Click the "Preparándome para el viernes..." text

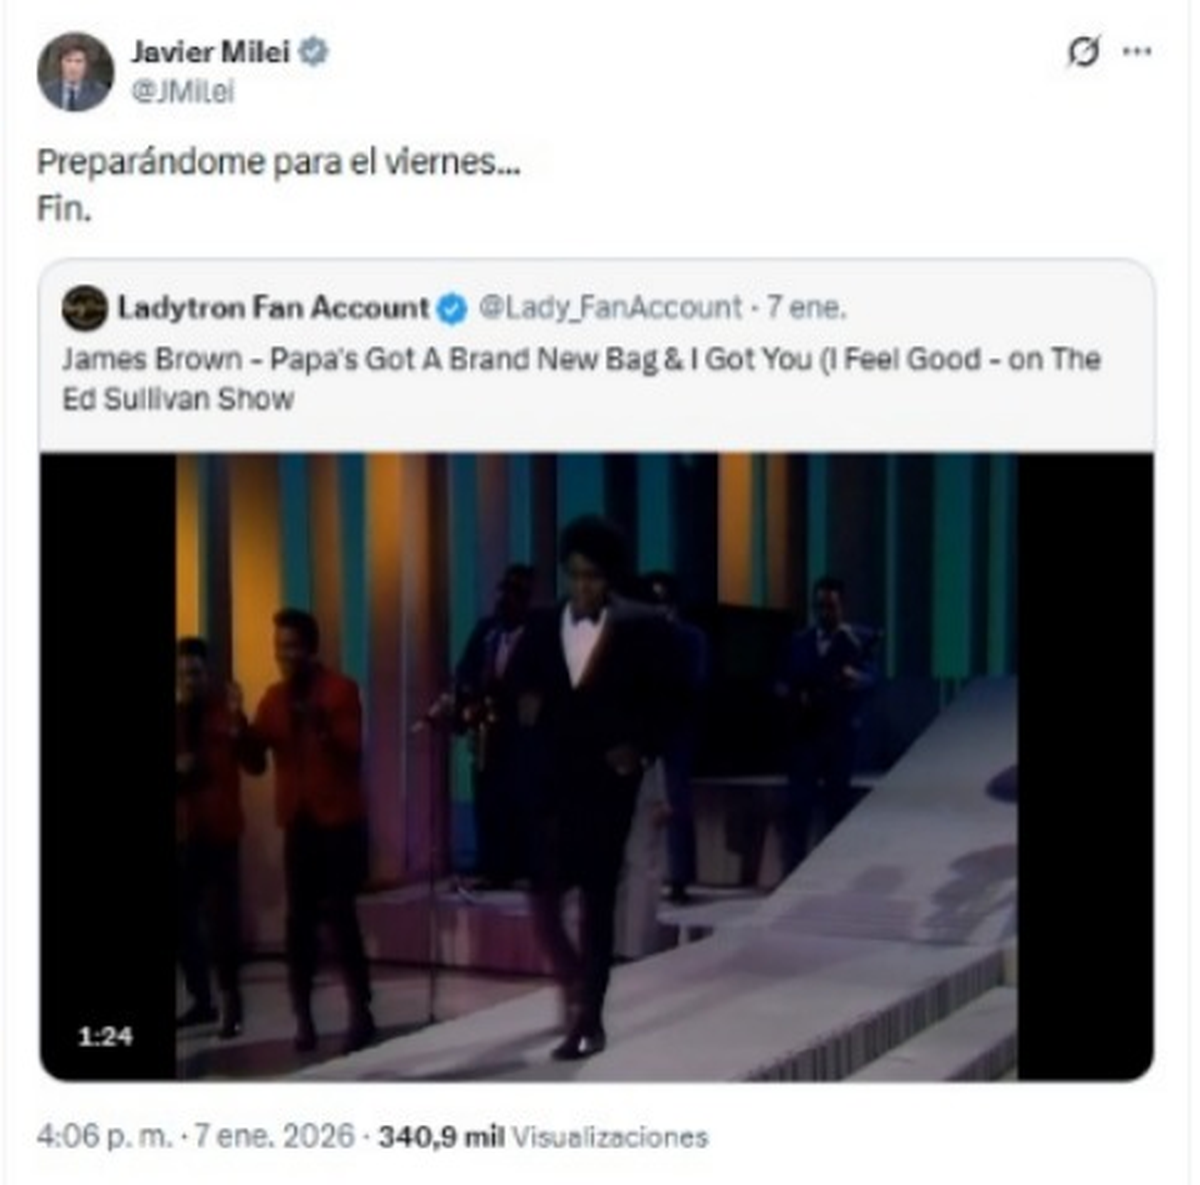278,162
